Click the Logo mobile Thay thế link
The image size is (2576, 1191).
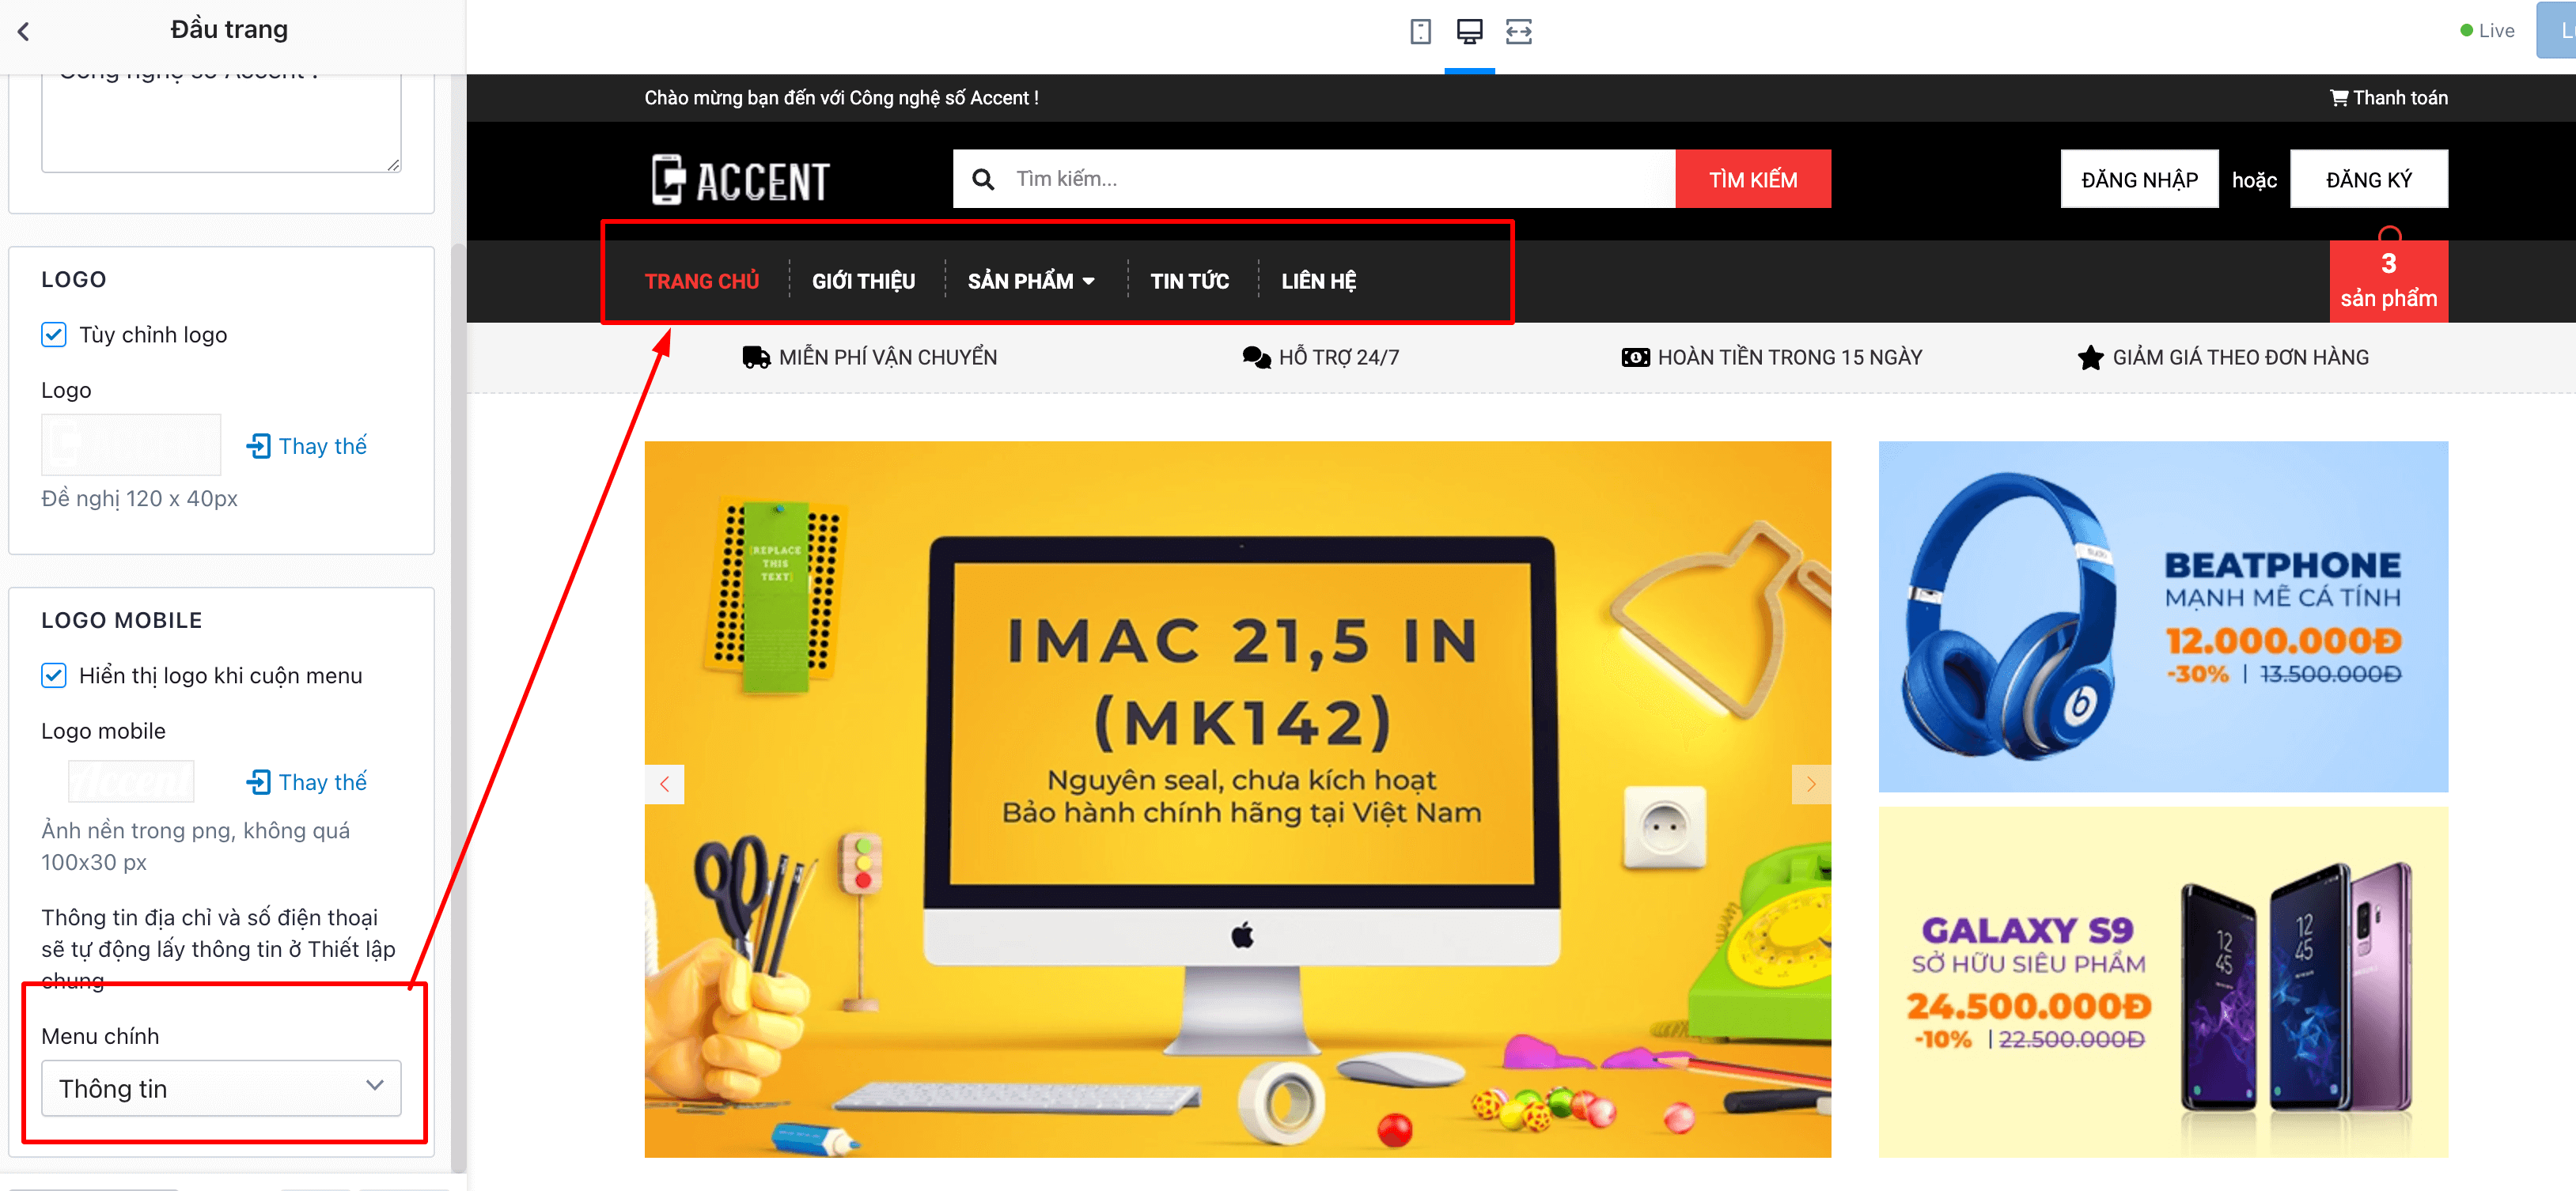point(307,782)
